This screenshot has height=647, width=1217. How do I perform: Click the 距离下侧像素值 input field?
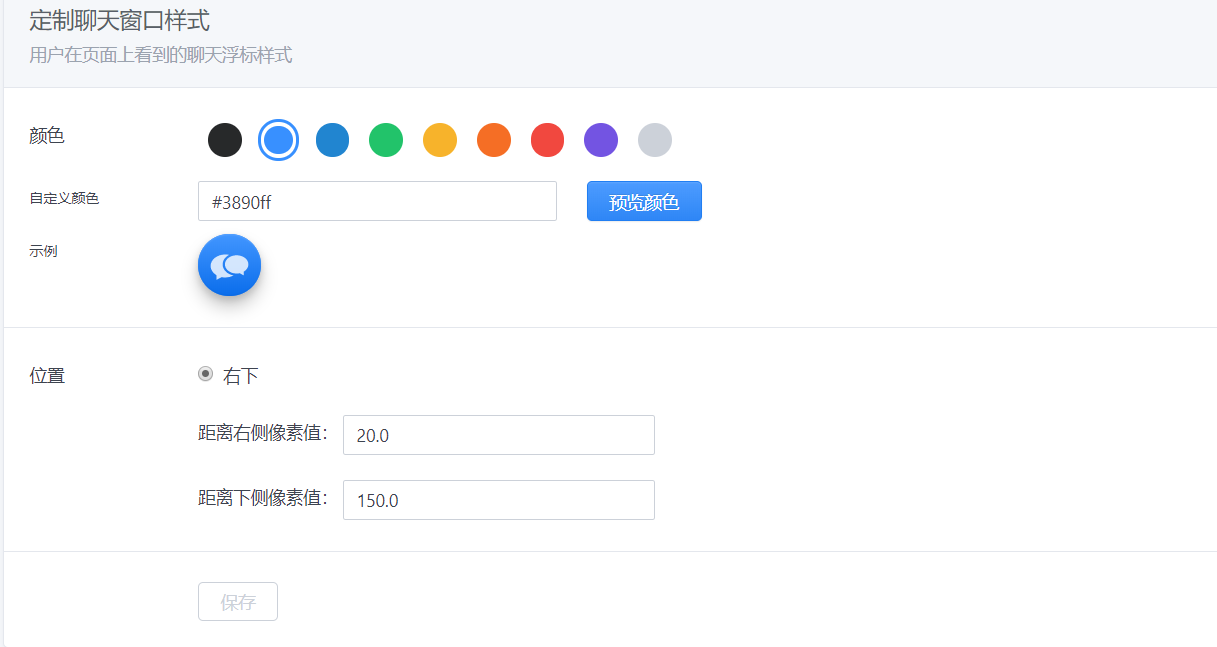point(499,500)
